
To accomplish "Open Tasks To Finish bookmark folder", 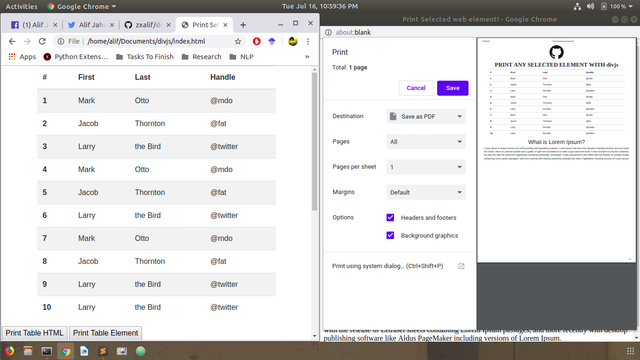I will tap(145, 57).
